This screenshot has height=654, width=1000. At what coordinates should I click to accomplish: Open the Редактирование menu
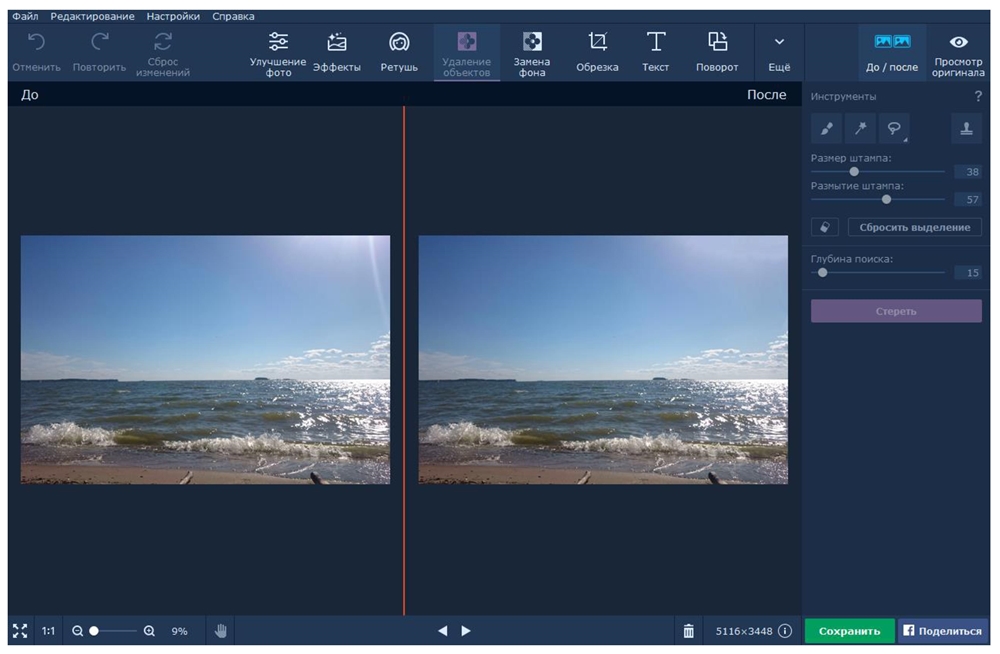tap(92, 17)
